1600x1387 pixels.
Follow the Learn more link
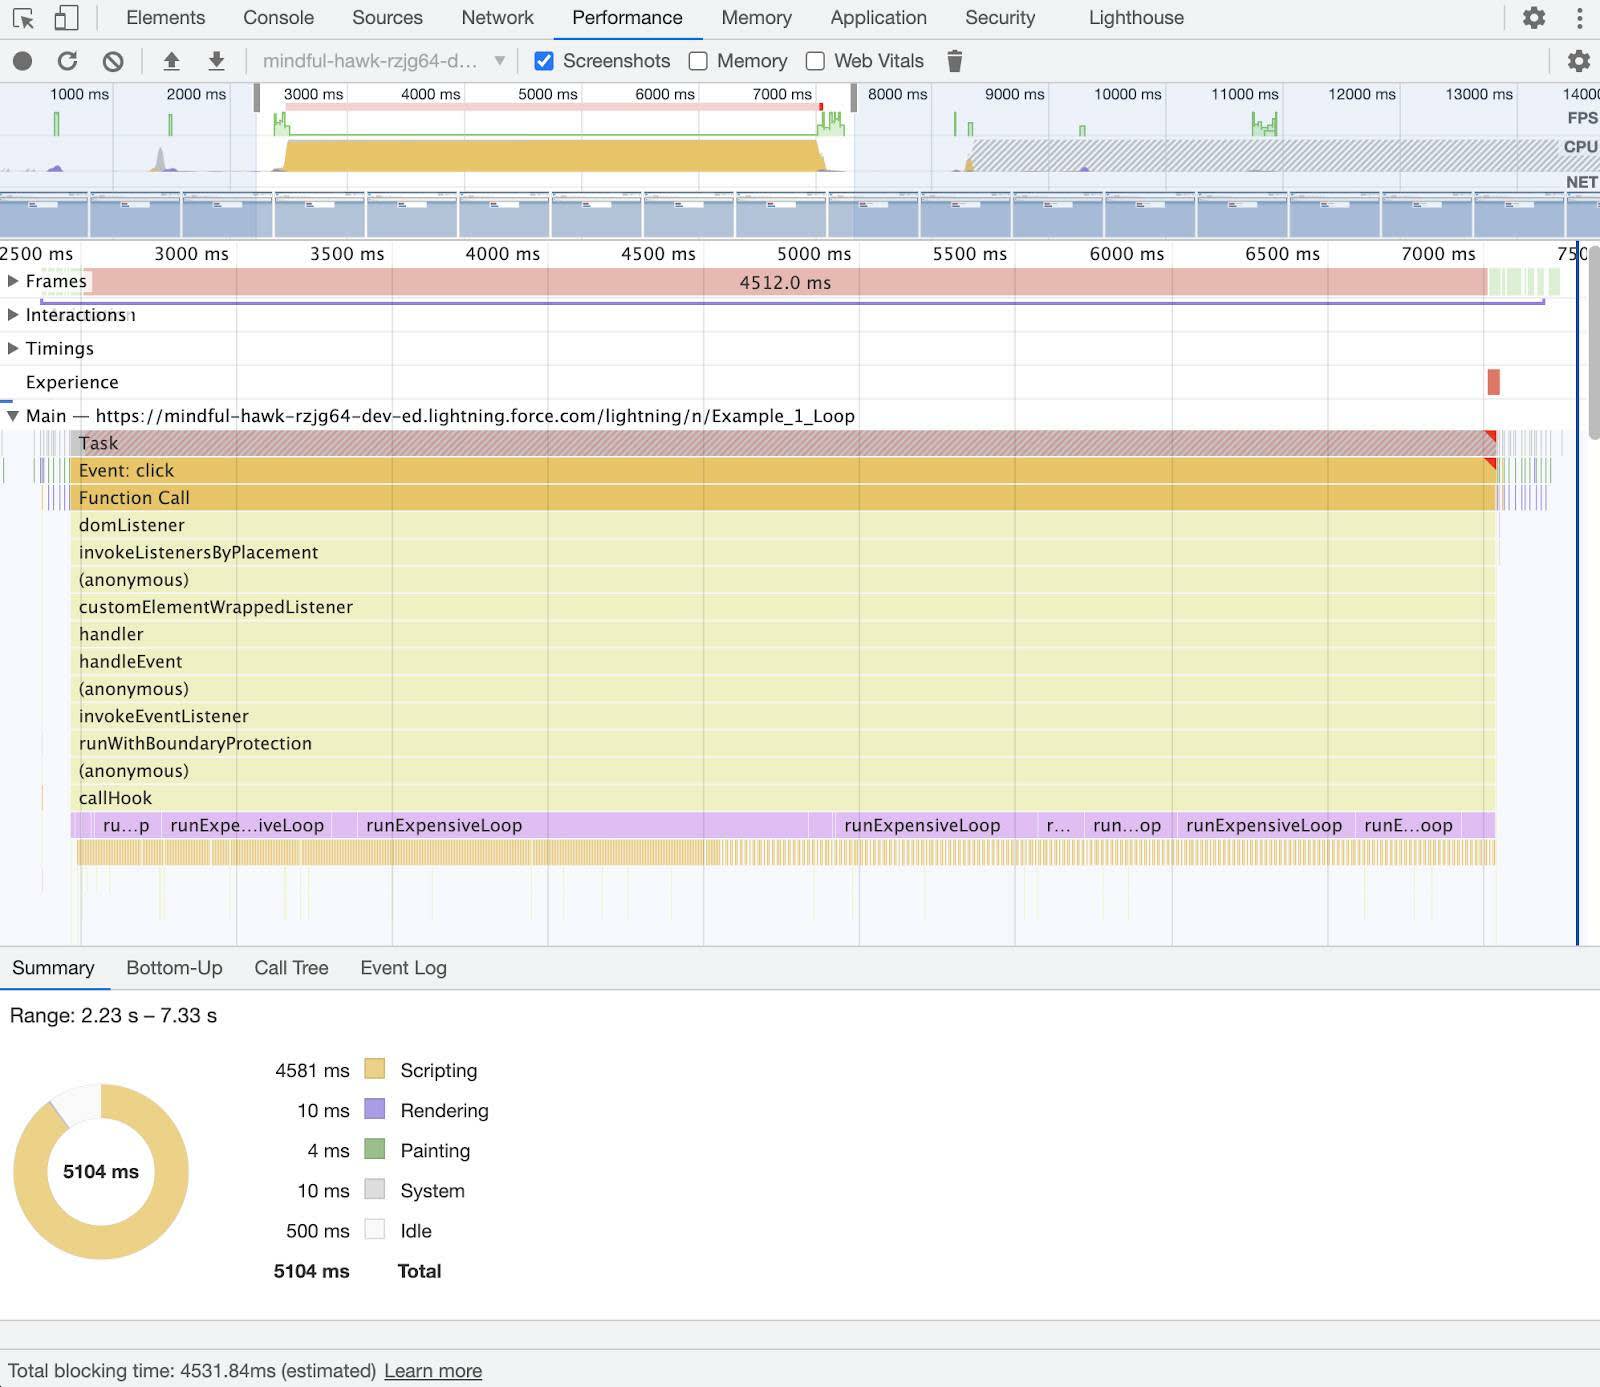[433, 1371]
